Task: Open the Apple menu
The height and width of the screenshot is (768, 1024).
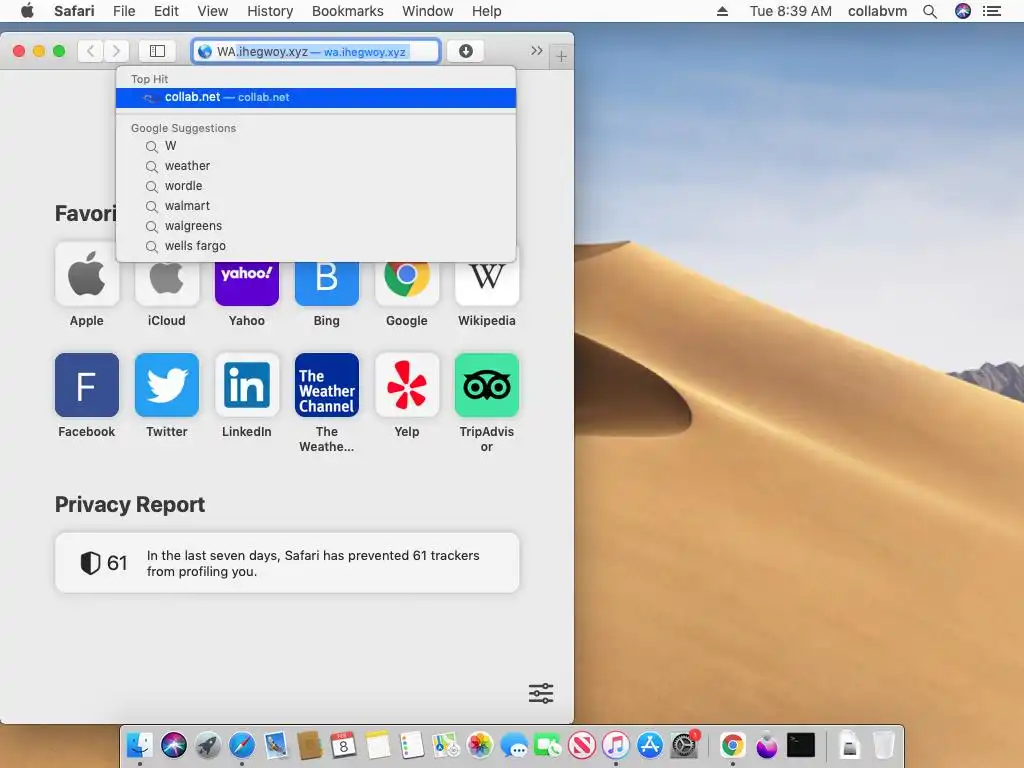Action: pos(27,11)
